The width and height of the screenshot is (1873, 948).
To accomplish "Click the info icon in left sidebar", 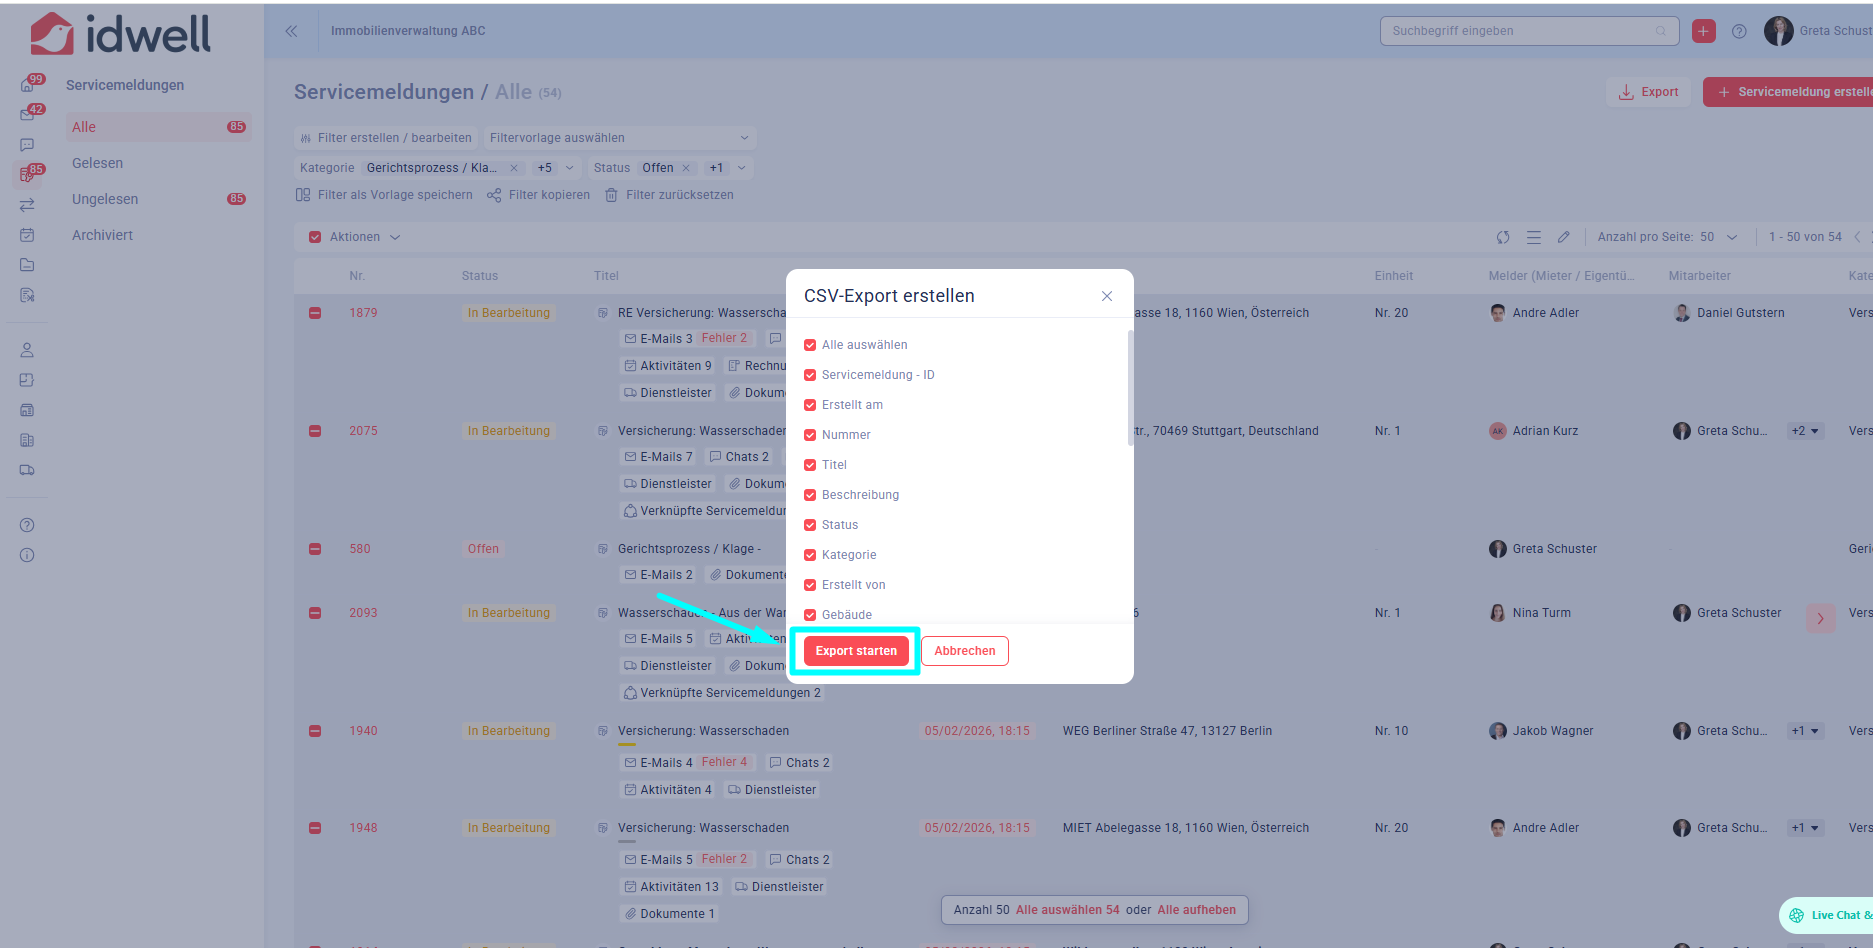I will click(27, 555).
